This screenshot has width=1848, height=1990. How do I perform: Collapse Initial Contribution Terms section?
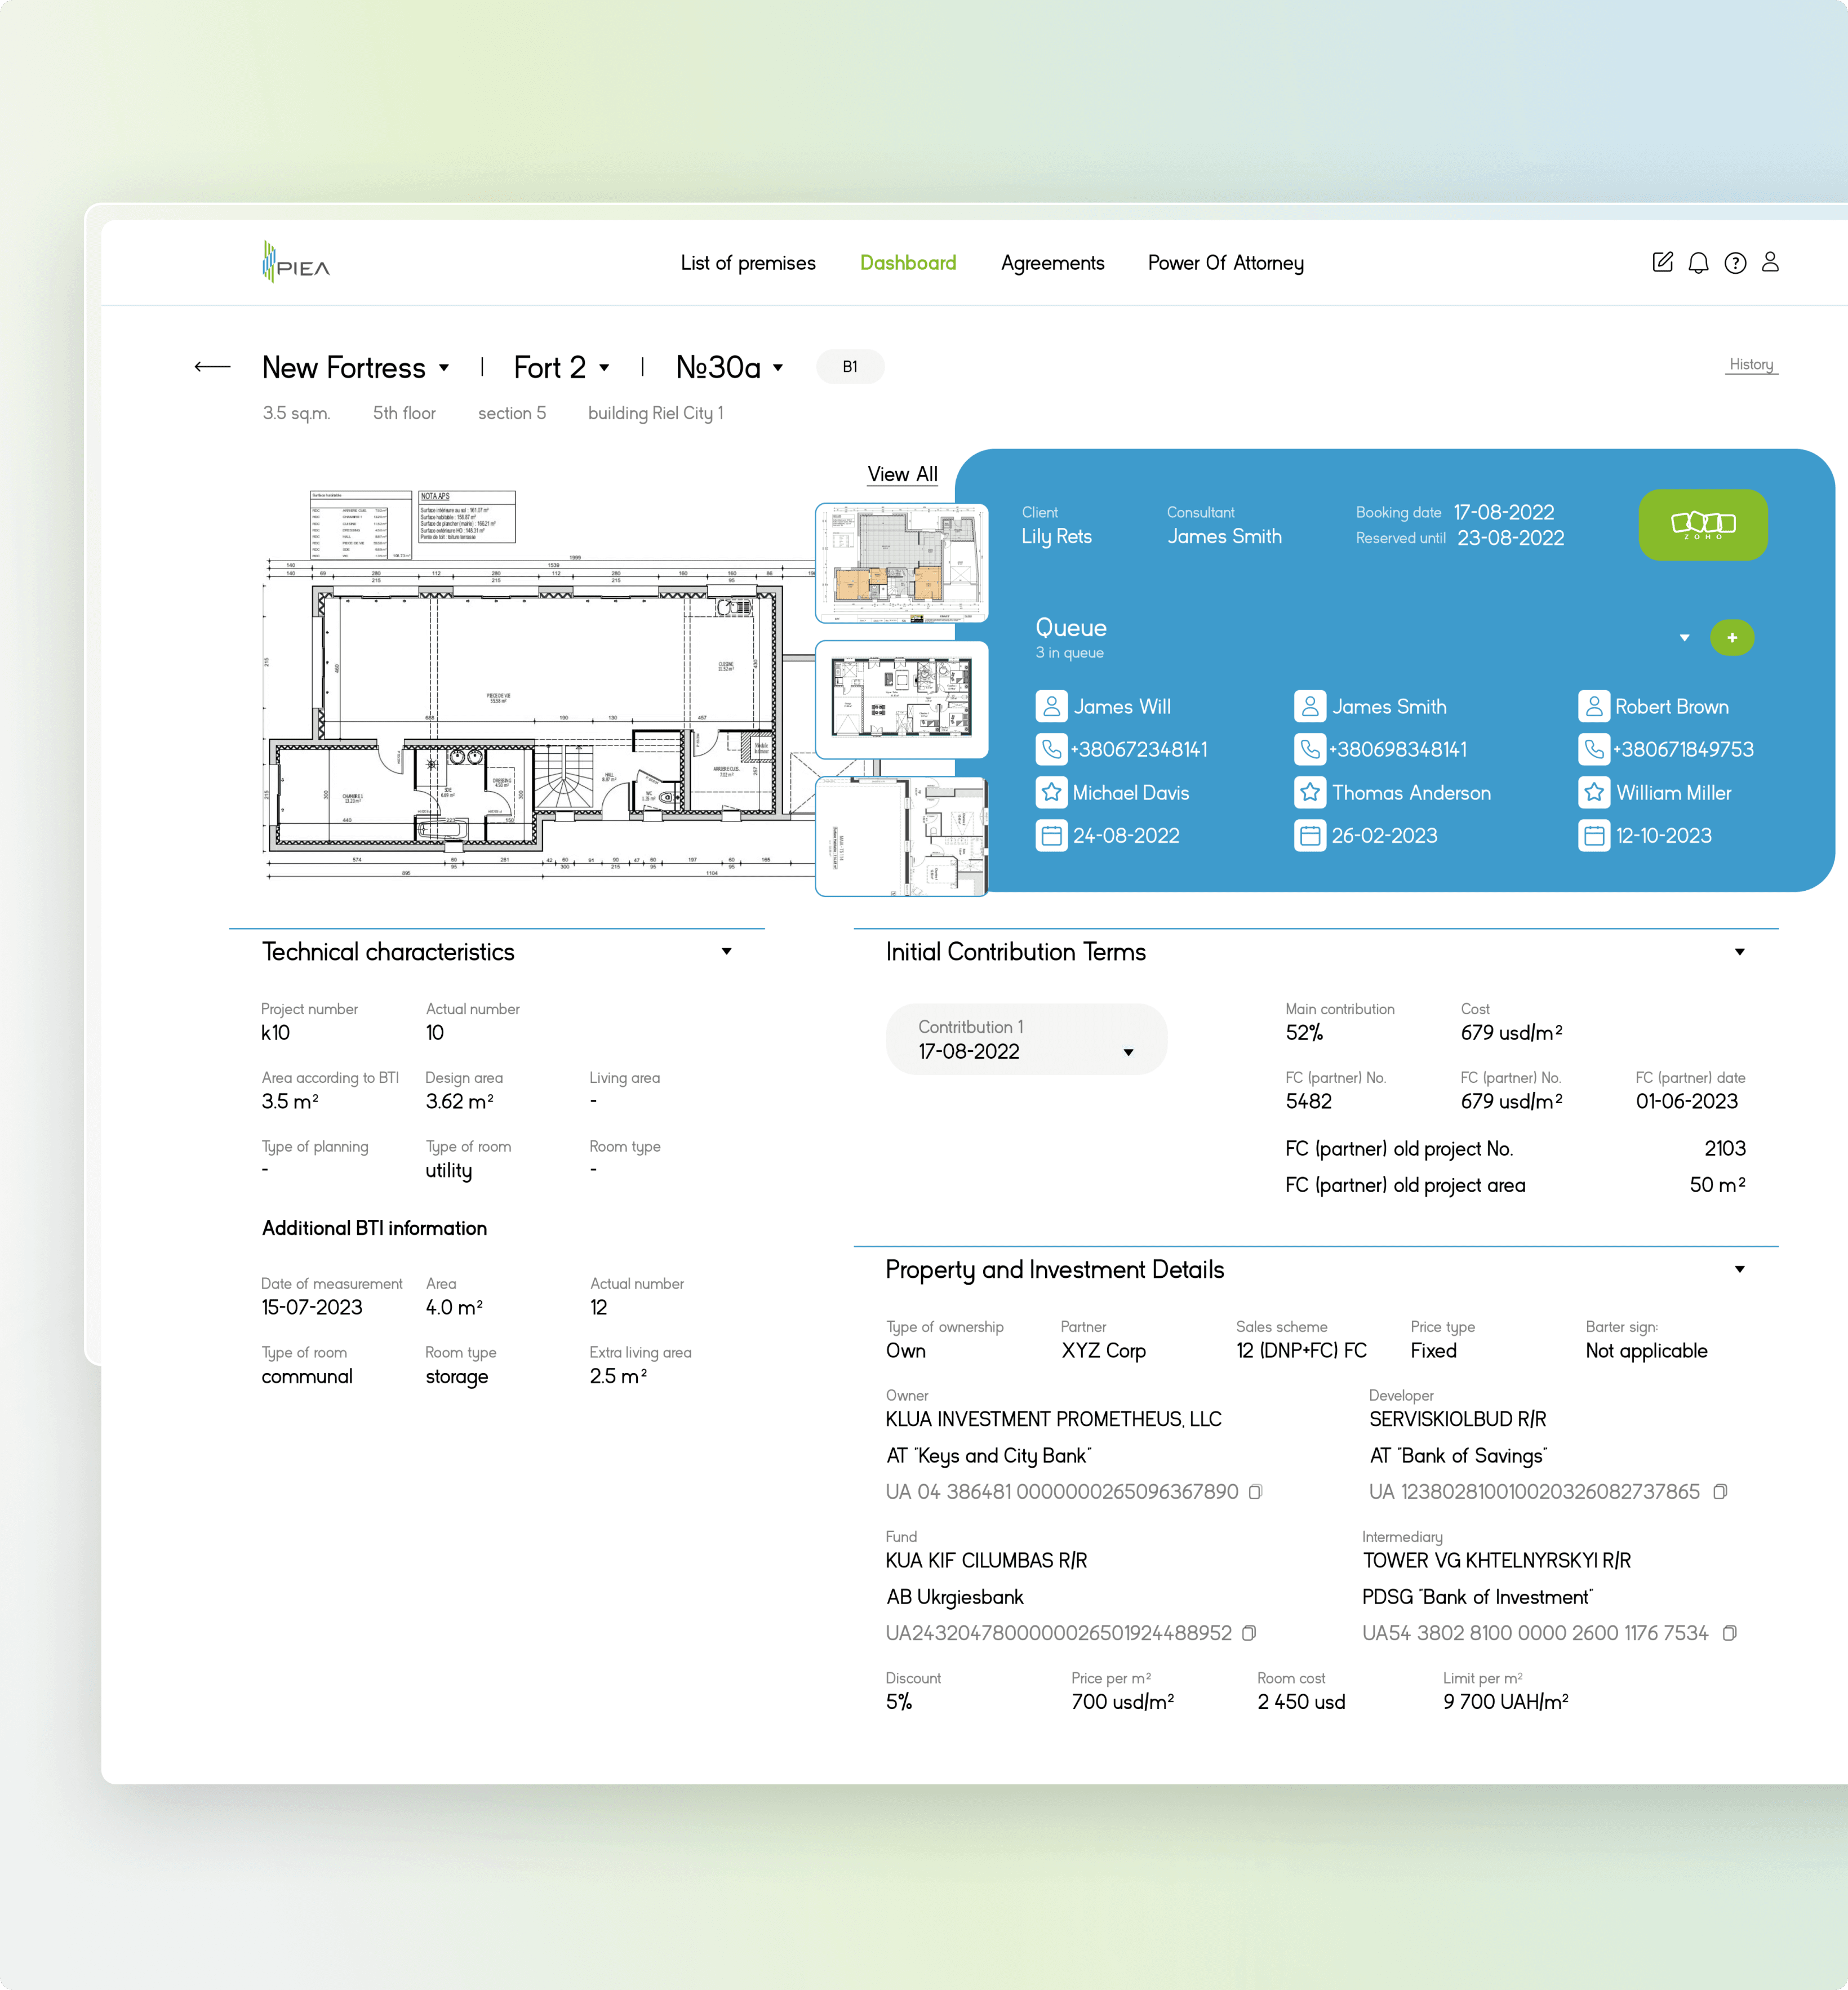[x=1740, y=952]
